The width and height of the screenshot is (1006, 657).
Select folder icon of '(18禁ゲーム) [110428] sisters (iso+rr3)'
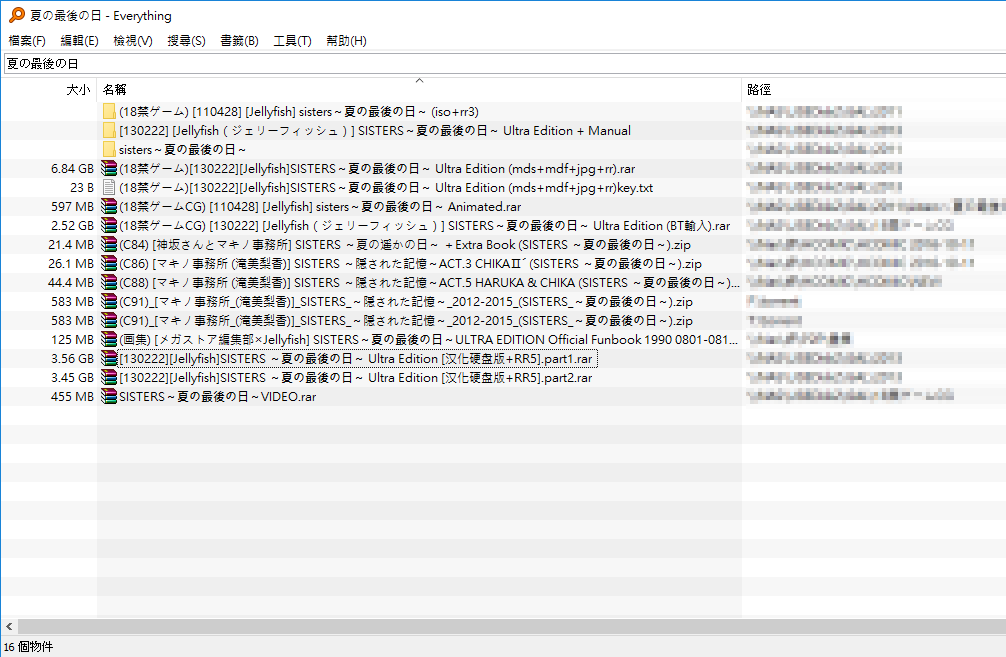pyautogui.click(x=109, y=112)
